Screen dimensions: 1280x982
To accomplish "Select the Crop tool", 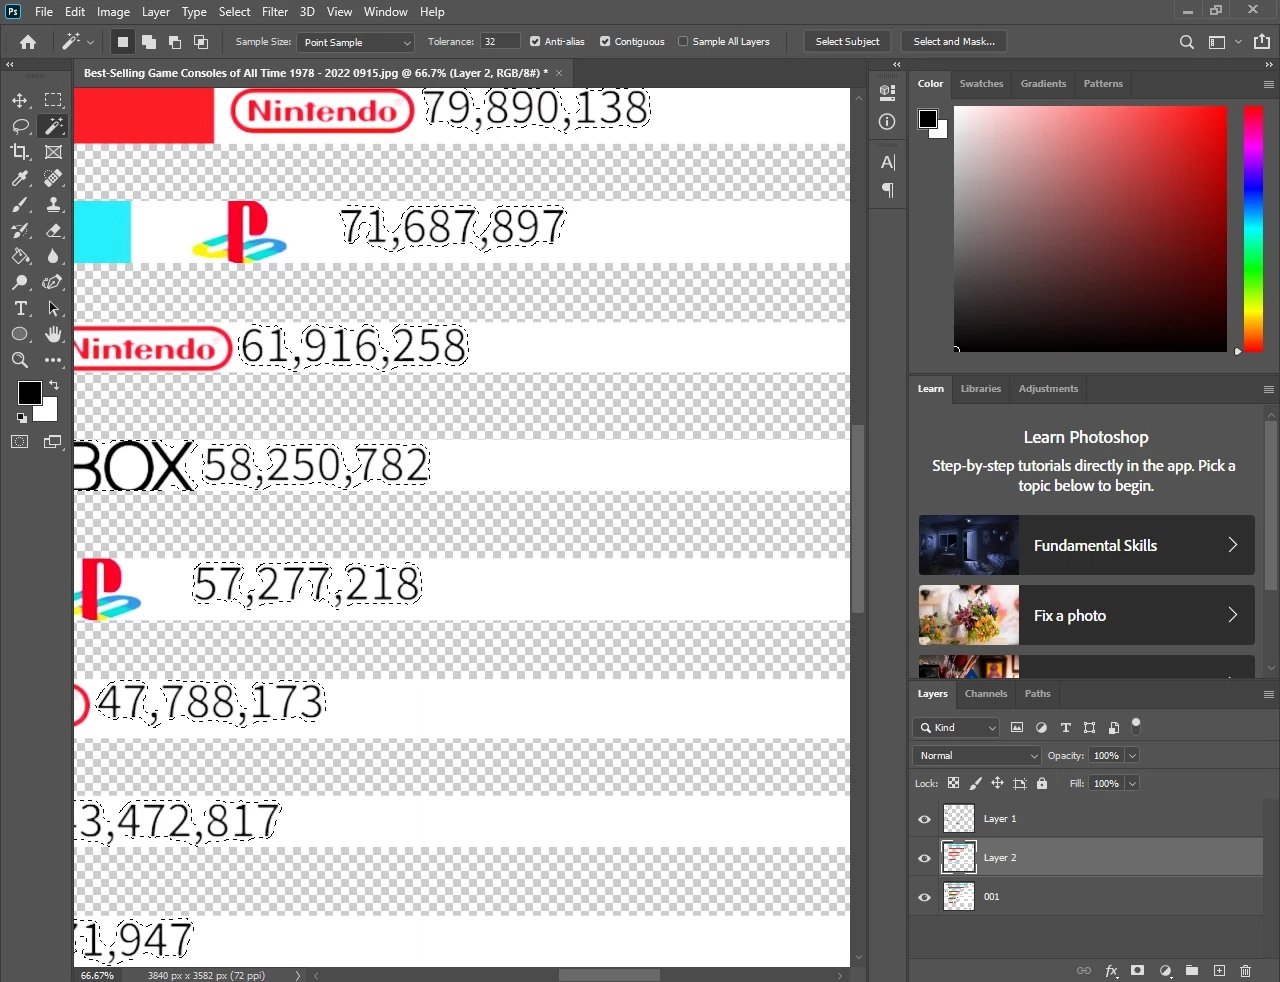I will (x=20, y=152).
